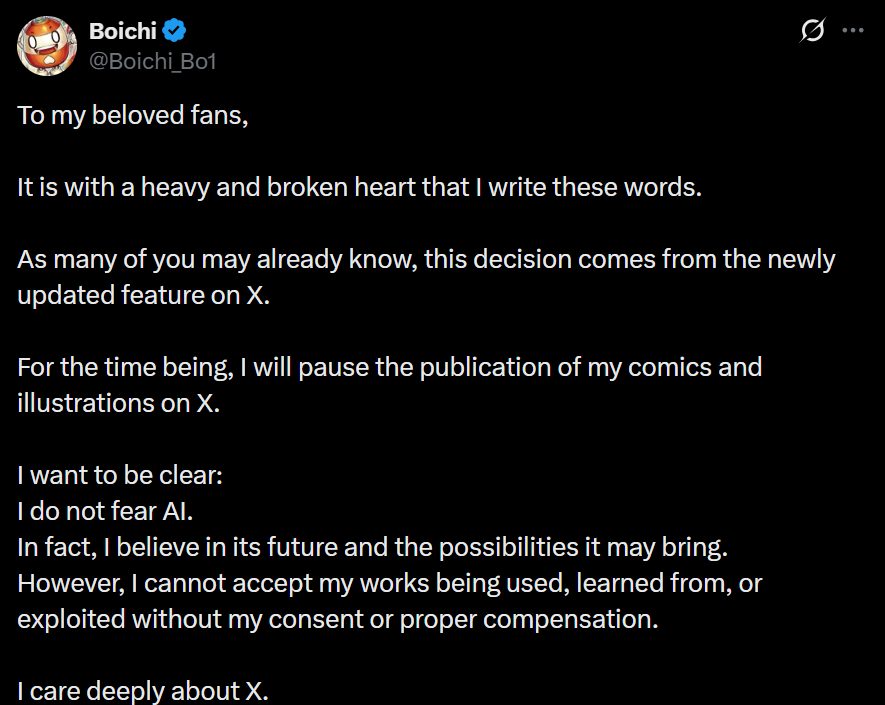The height and width of the screenshot is (705, 885).
Task: Open Grok actions icon on the post
Action: tap(813, 31)
